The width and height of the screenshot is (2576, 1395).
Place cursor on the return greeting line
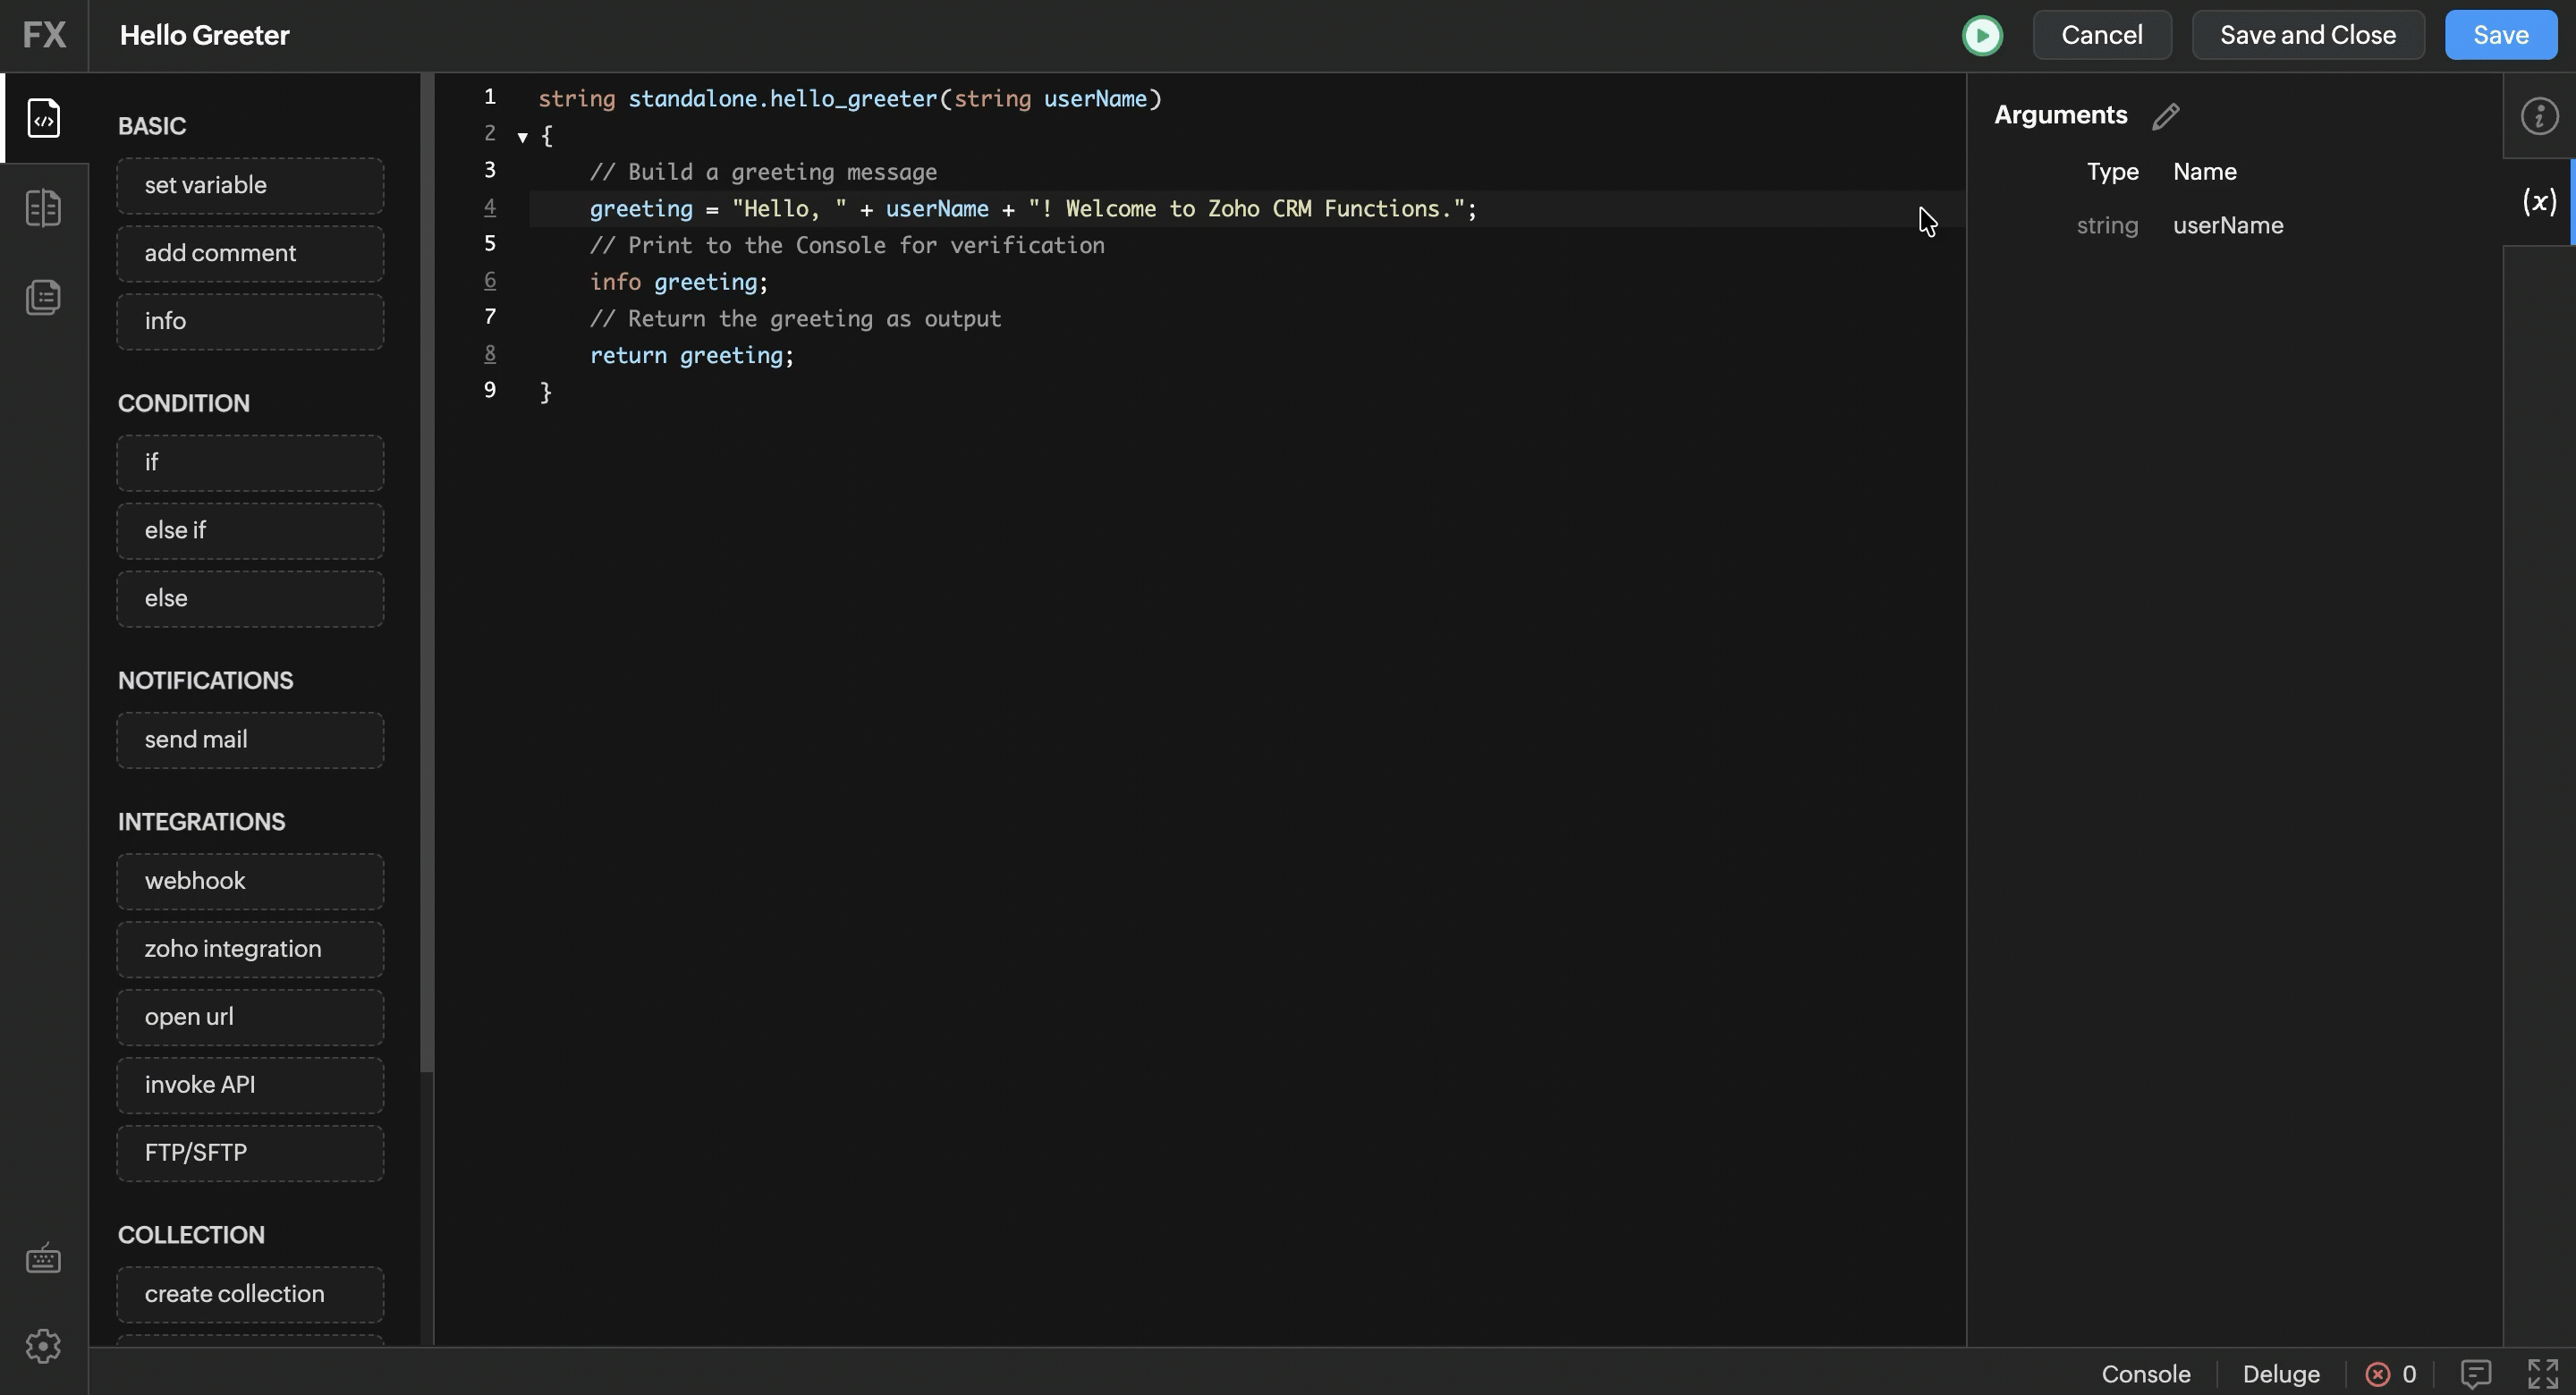[x=692, y=356]
